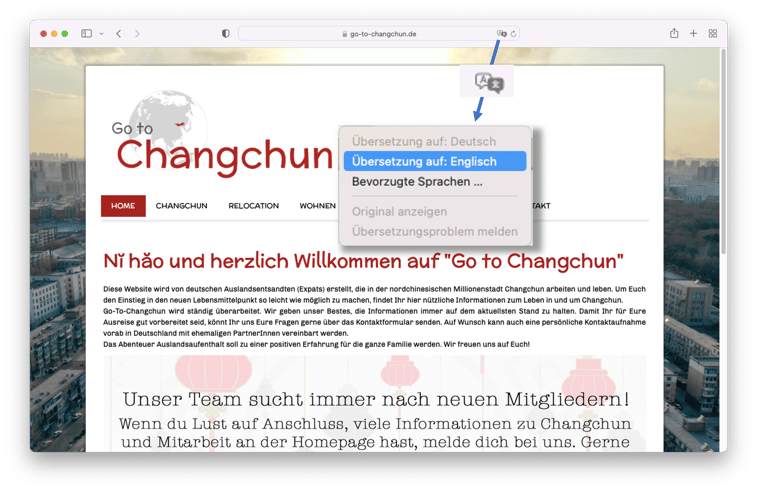Open the Share menu
Image resolution: width=757 pixels, height=491 pixels.
coord(674,33)
